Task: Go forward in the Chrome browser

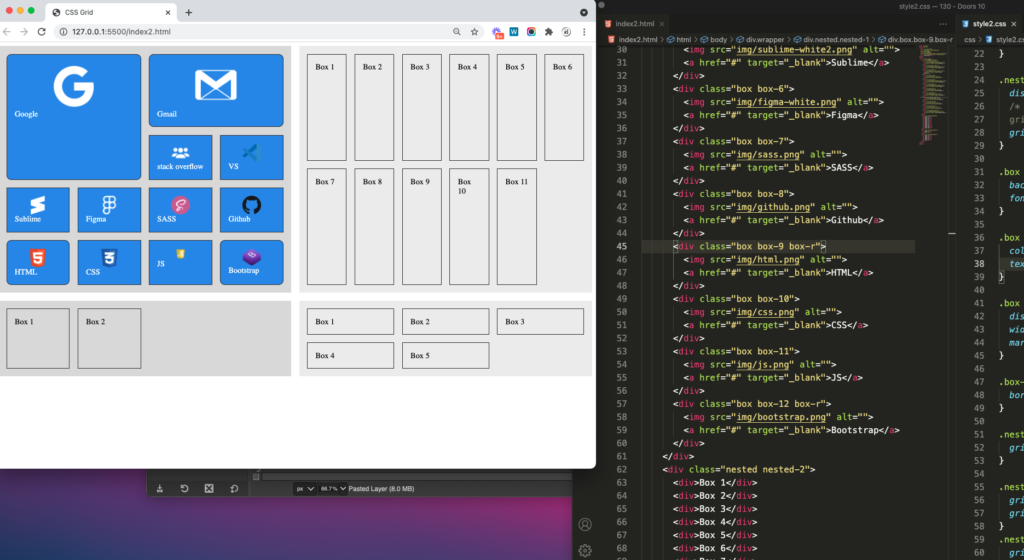Action: (24, 31)
